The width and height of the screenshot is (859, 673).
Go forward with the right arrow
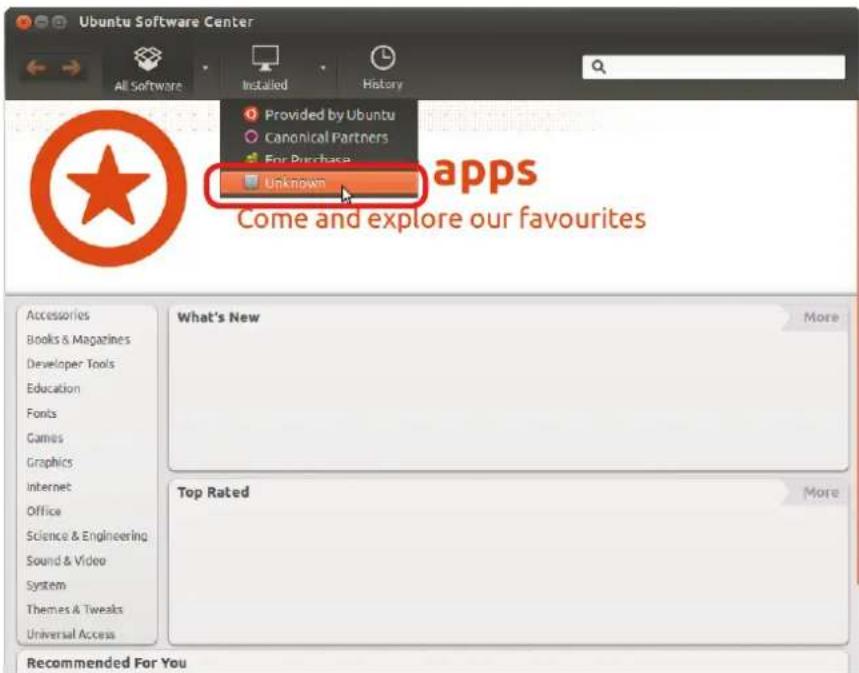pos(71,67)
